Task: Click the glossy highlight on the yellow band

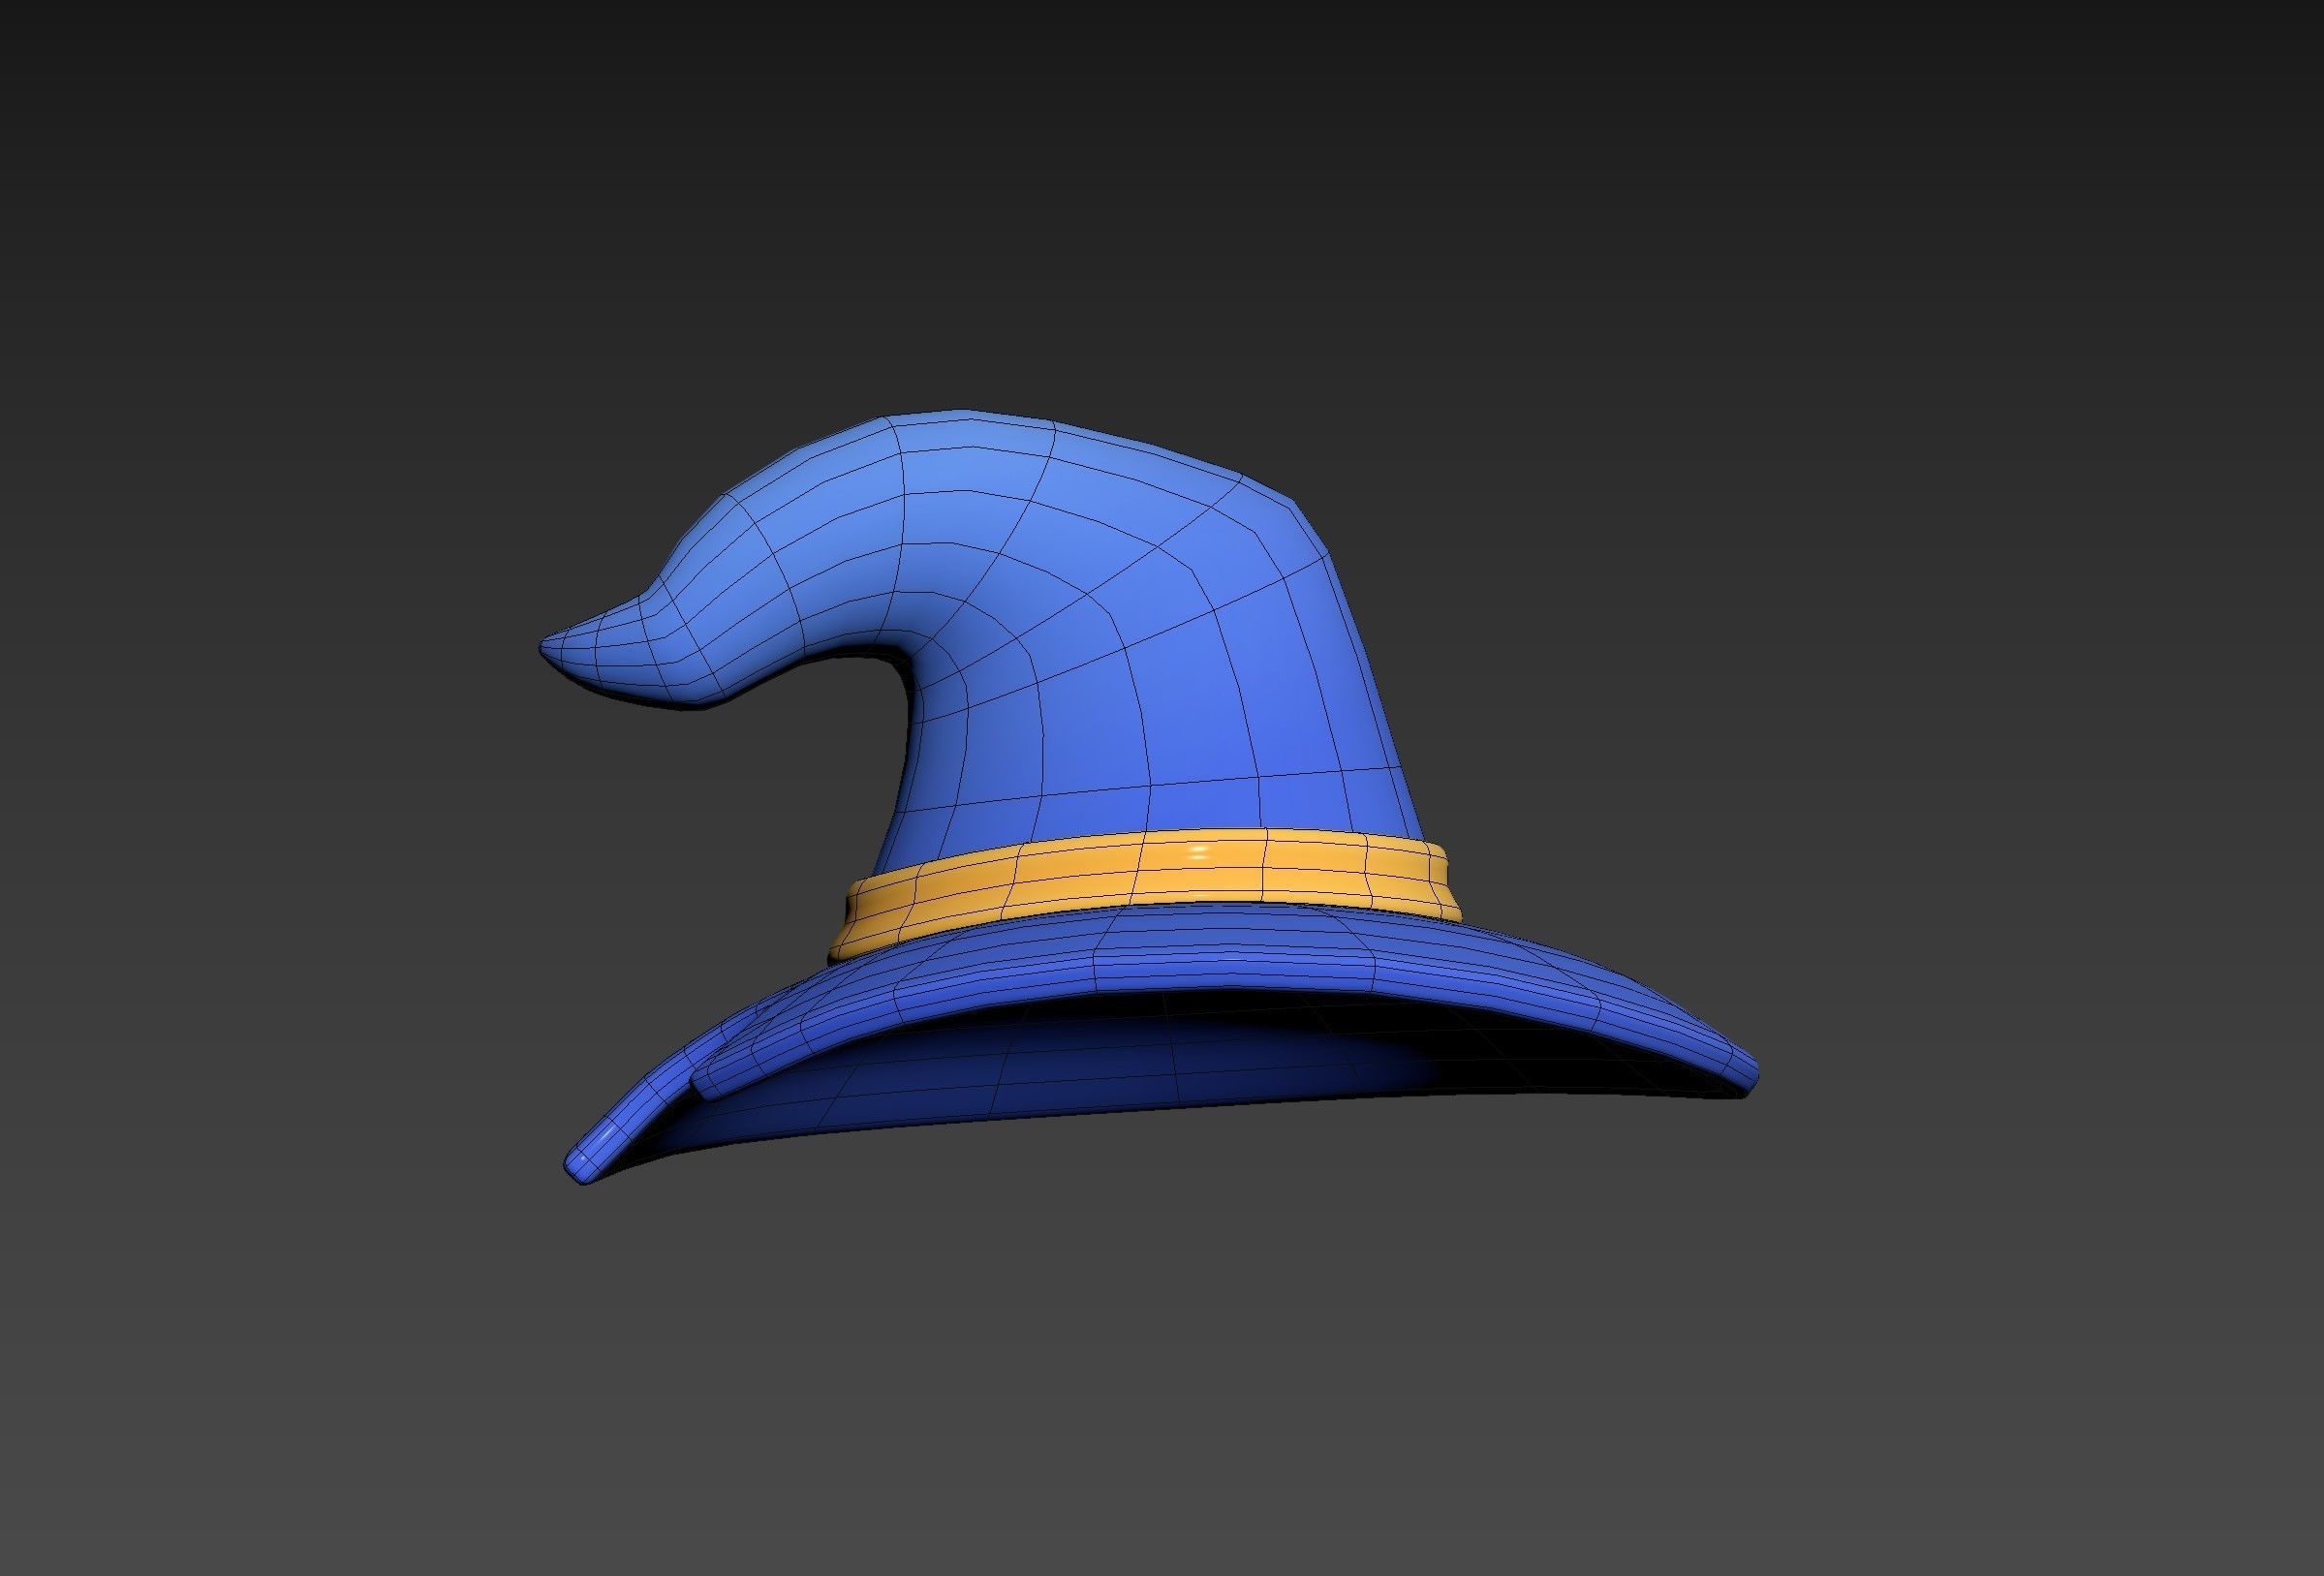Action: (1199, 853)
